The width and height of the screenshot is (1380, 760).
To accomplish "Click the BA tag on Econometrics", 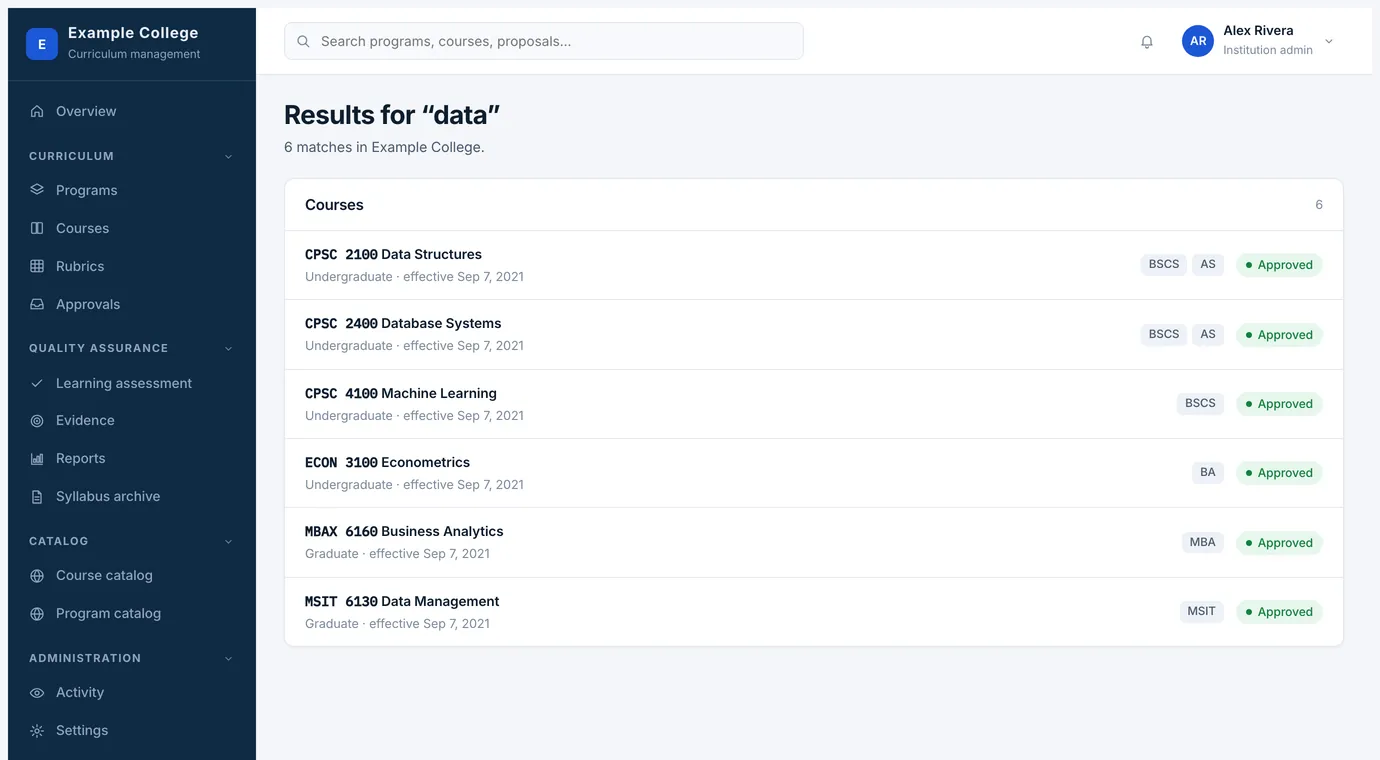I will tap(1208, 473).
